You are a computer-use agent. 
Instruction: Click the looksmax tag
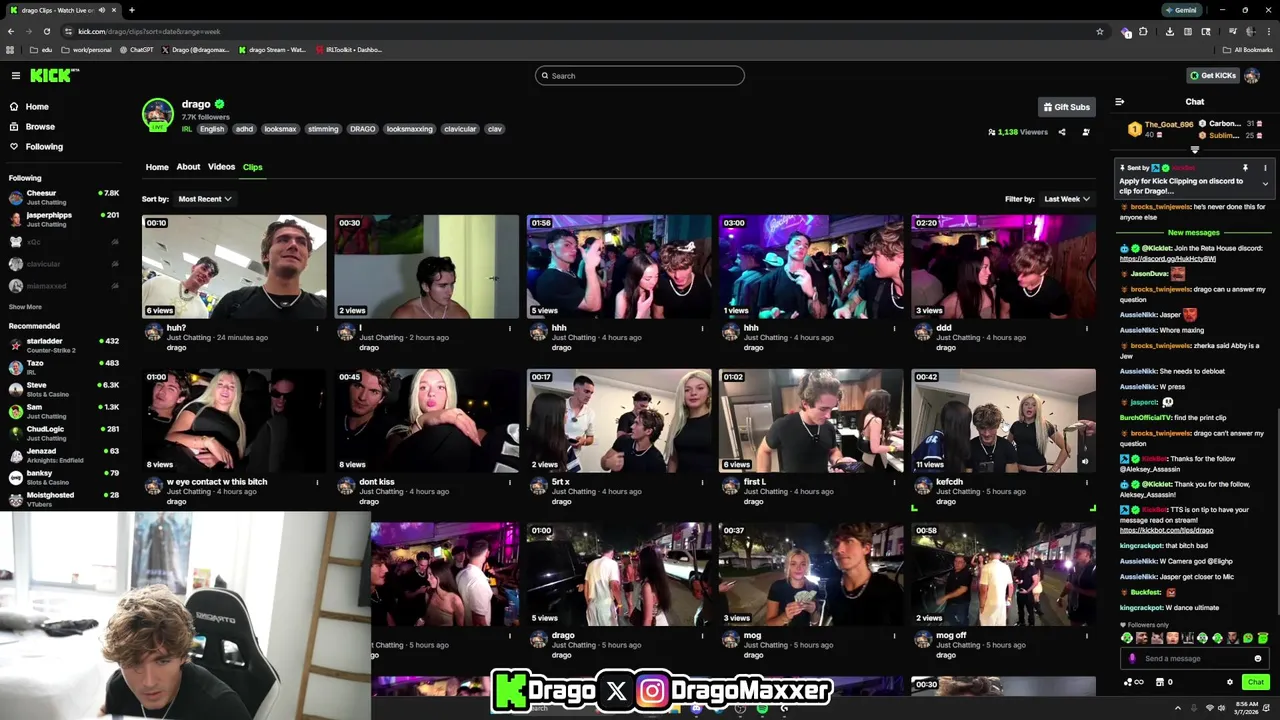pyautogui.click(x=280, y=129)
